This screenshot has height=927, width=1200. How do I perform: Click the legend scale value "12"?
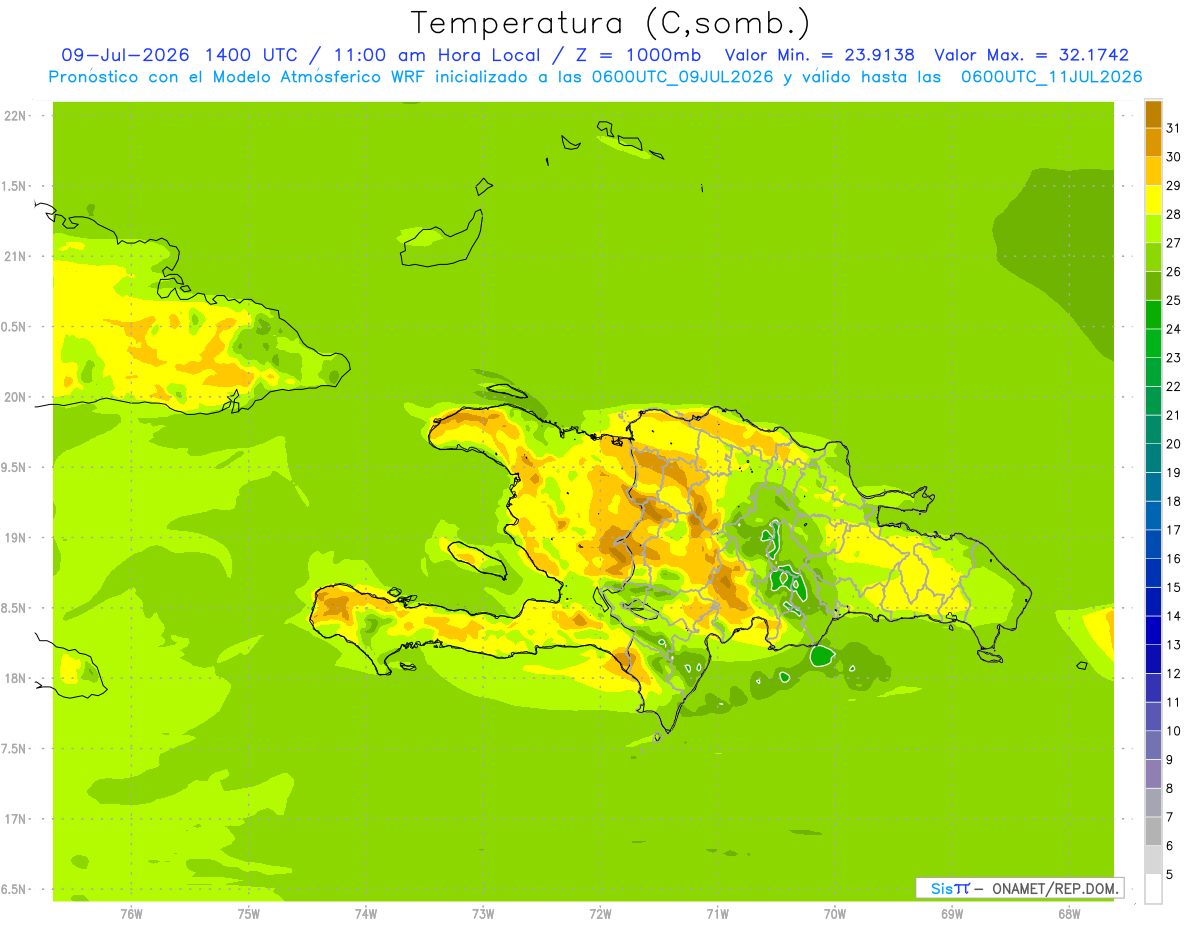tap(1173, 673)
